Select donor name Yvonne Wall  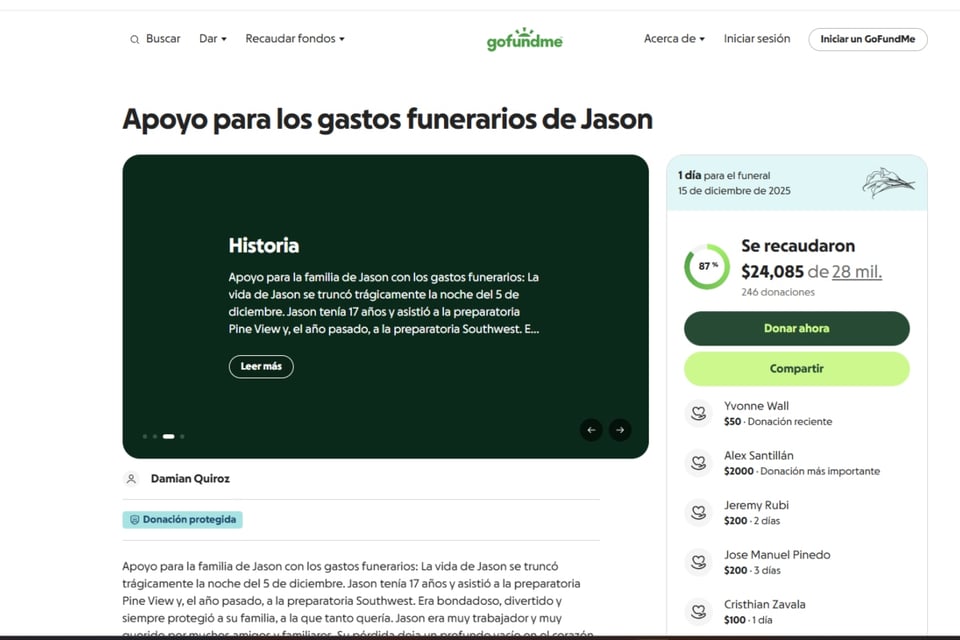756,406
